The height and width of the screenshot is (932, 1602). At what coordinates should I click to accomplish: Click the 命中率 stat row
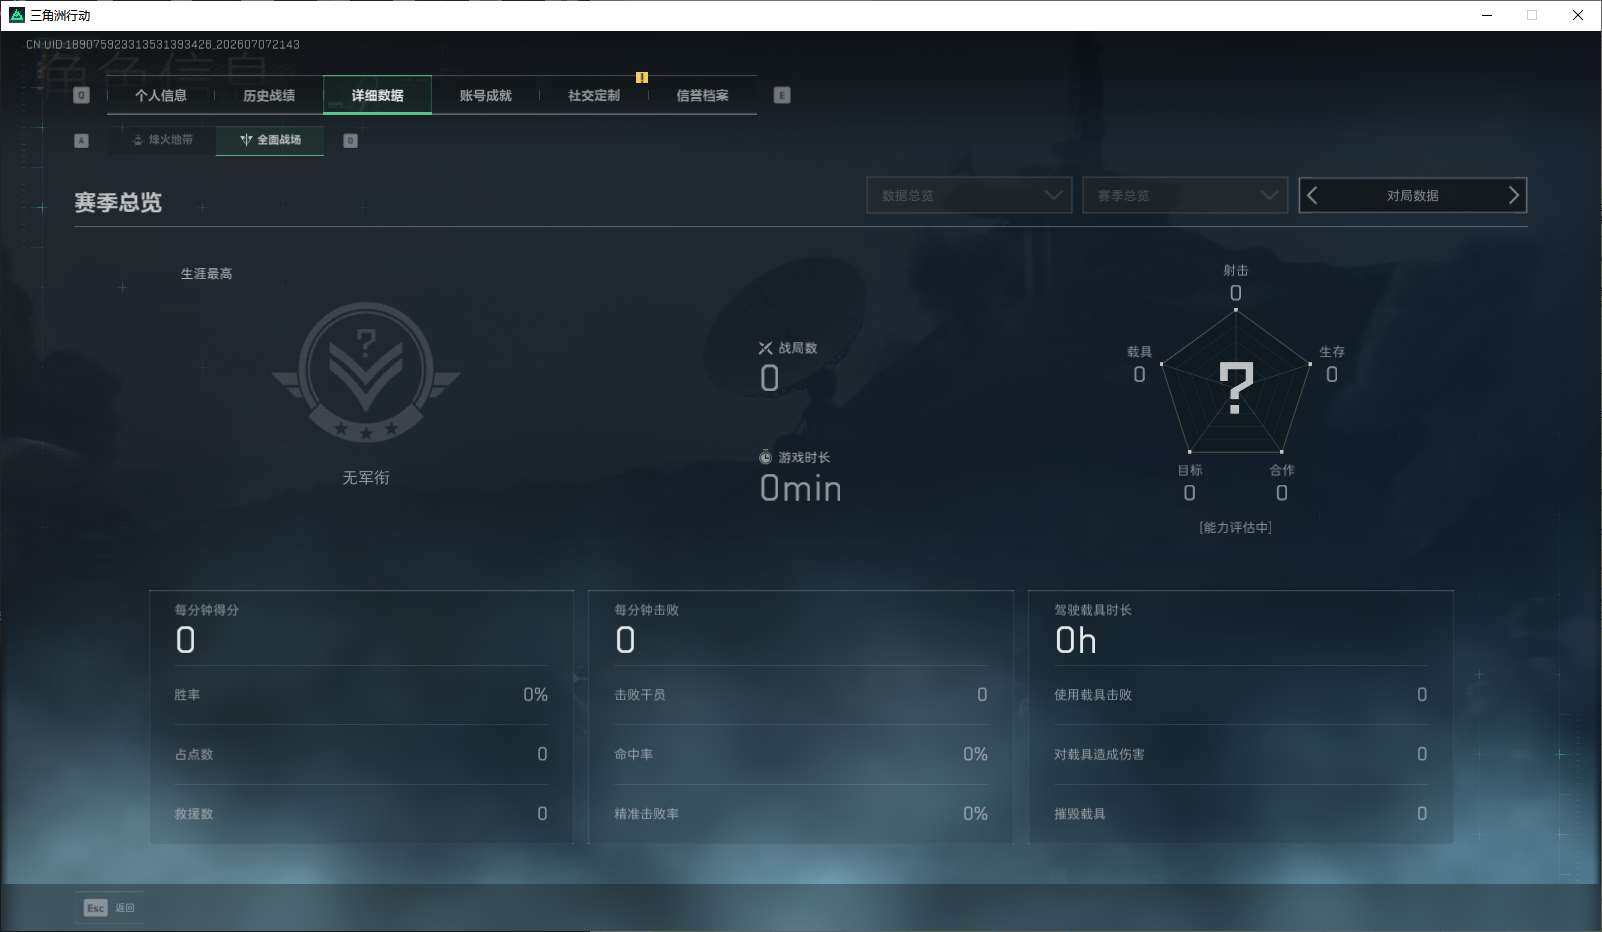click(x=801, y=754)
